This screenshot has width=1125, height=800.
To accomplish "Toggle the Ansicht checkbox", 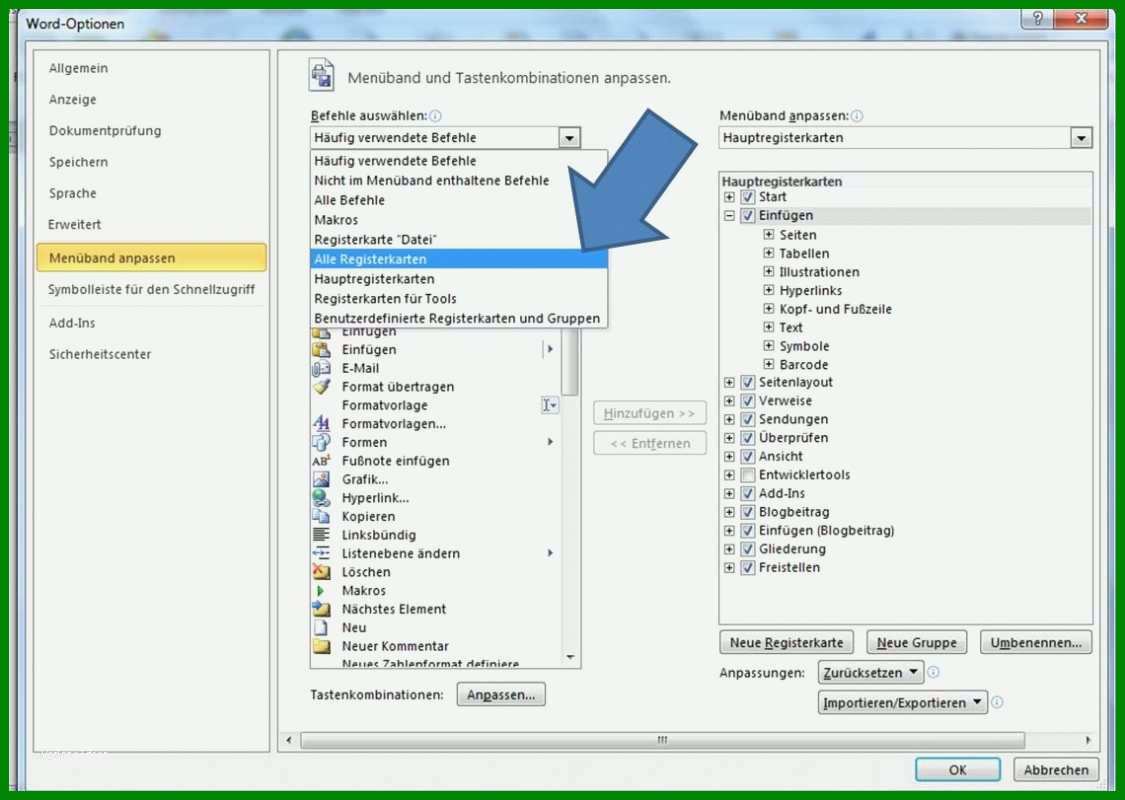I will [748, 456].
